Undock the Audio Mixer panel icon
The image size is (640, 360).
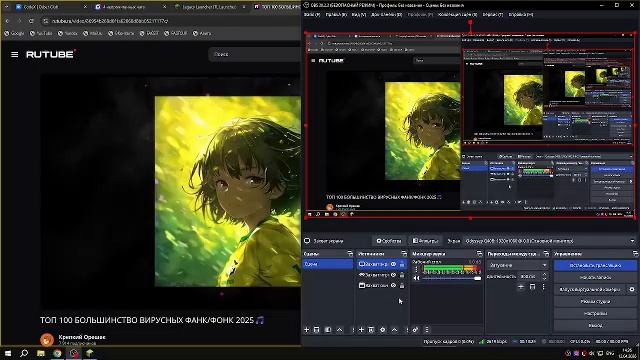(x=479, y=253)
